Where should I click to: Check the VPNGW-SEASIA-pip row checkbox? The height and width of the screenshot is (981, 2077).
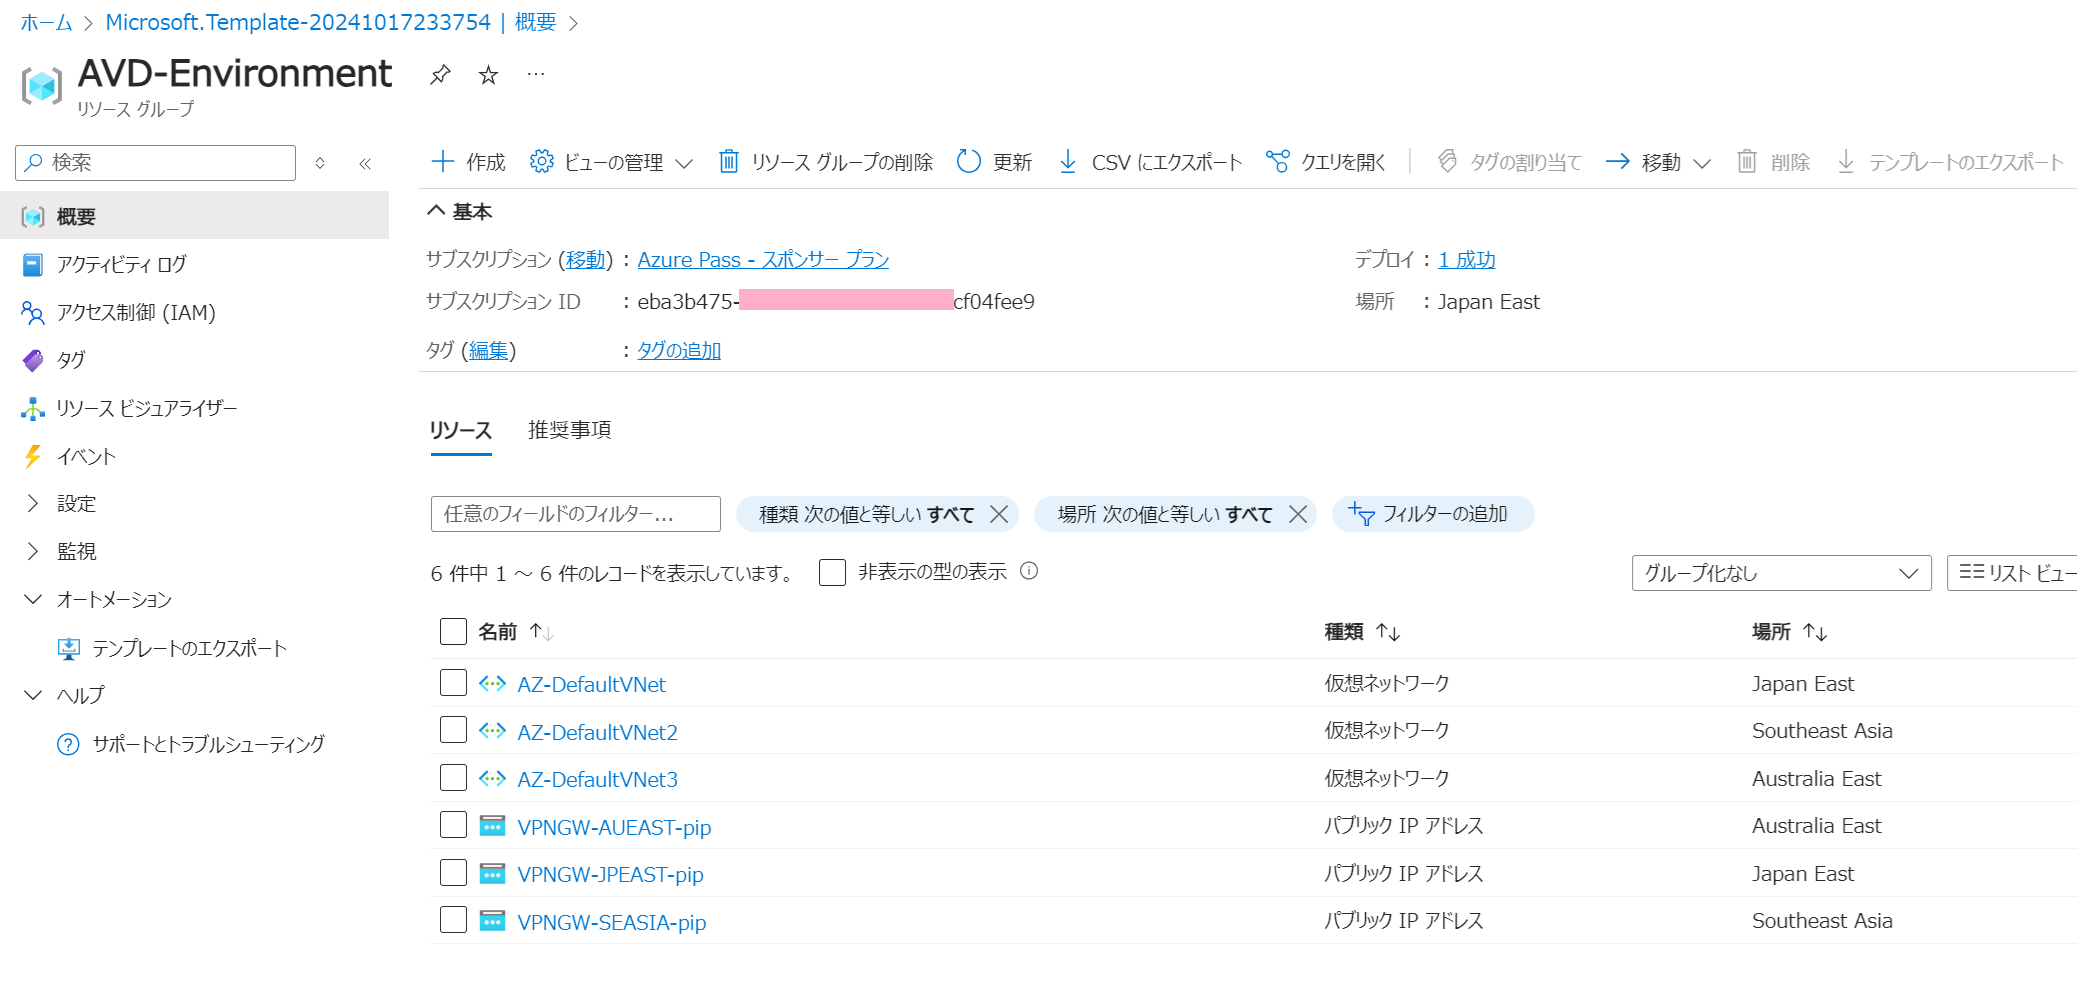[x=453, y=920]
